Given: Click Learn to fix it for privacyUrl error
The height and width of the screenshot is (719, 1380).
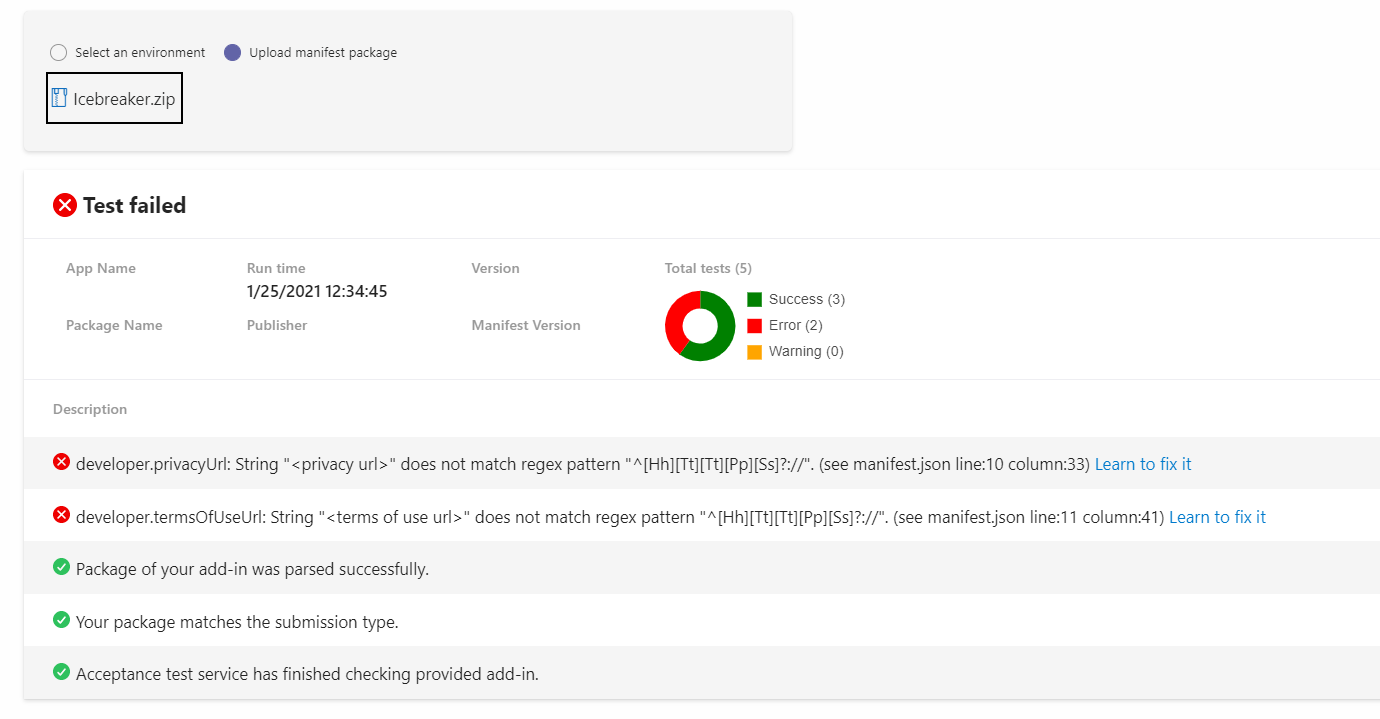Looking at the screenshot, I should tap(1142, 463).
